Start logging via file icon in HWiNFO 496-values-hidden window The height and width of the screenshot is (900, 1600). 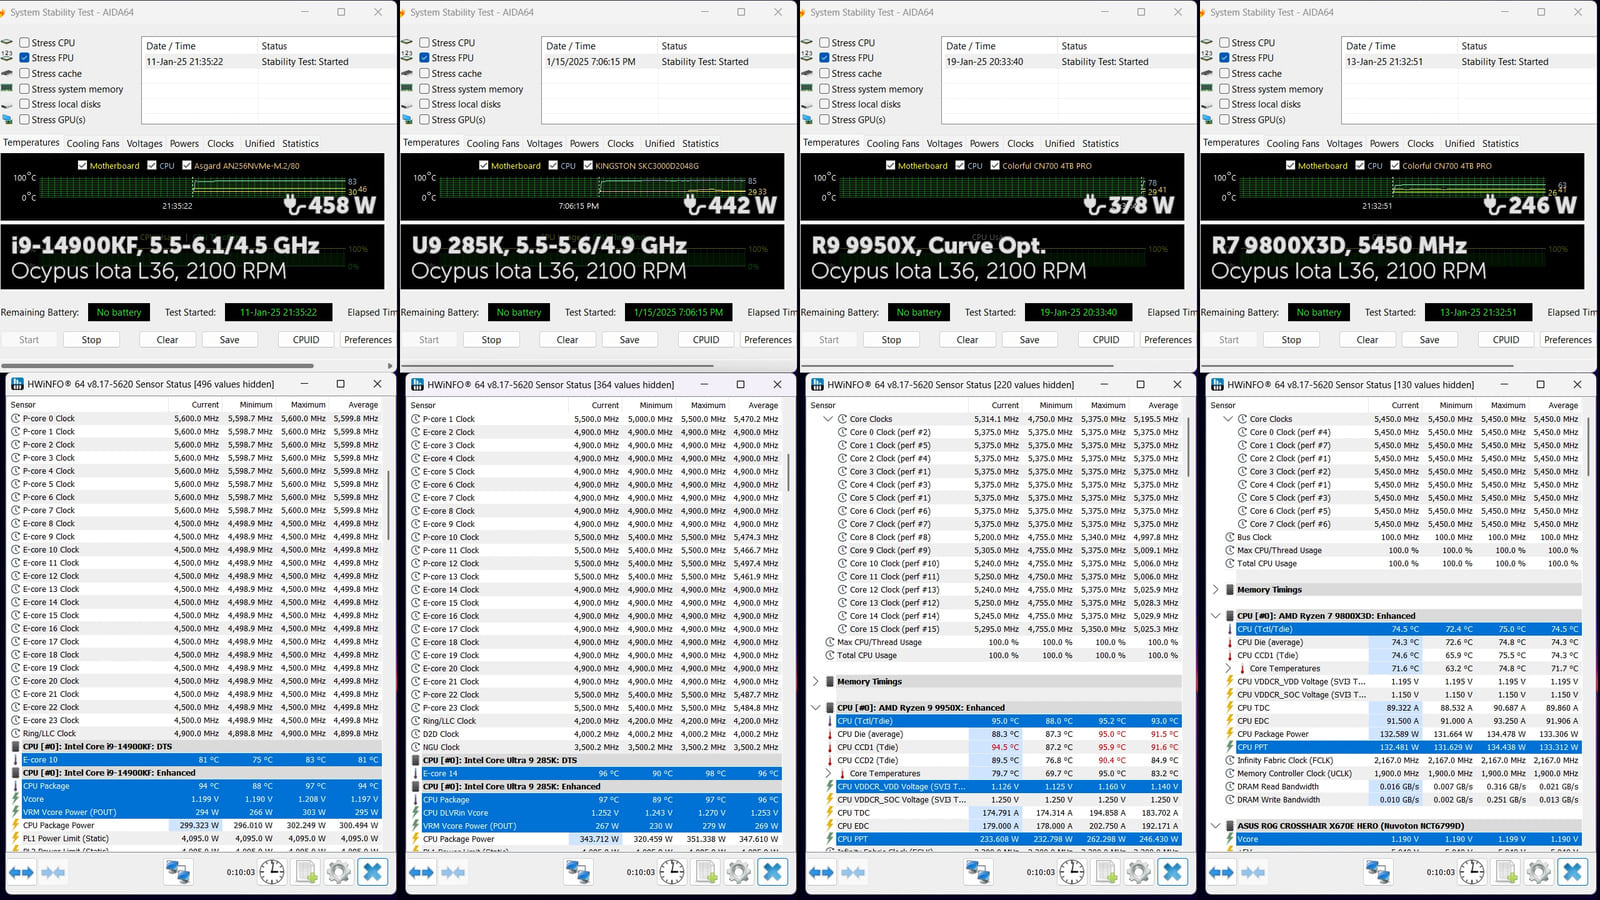[x=306, y=872]
